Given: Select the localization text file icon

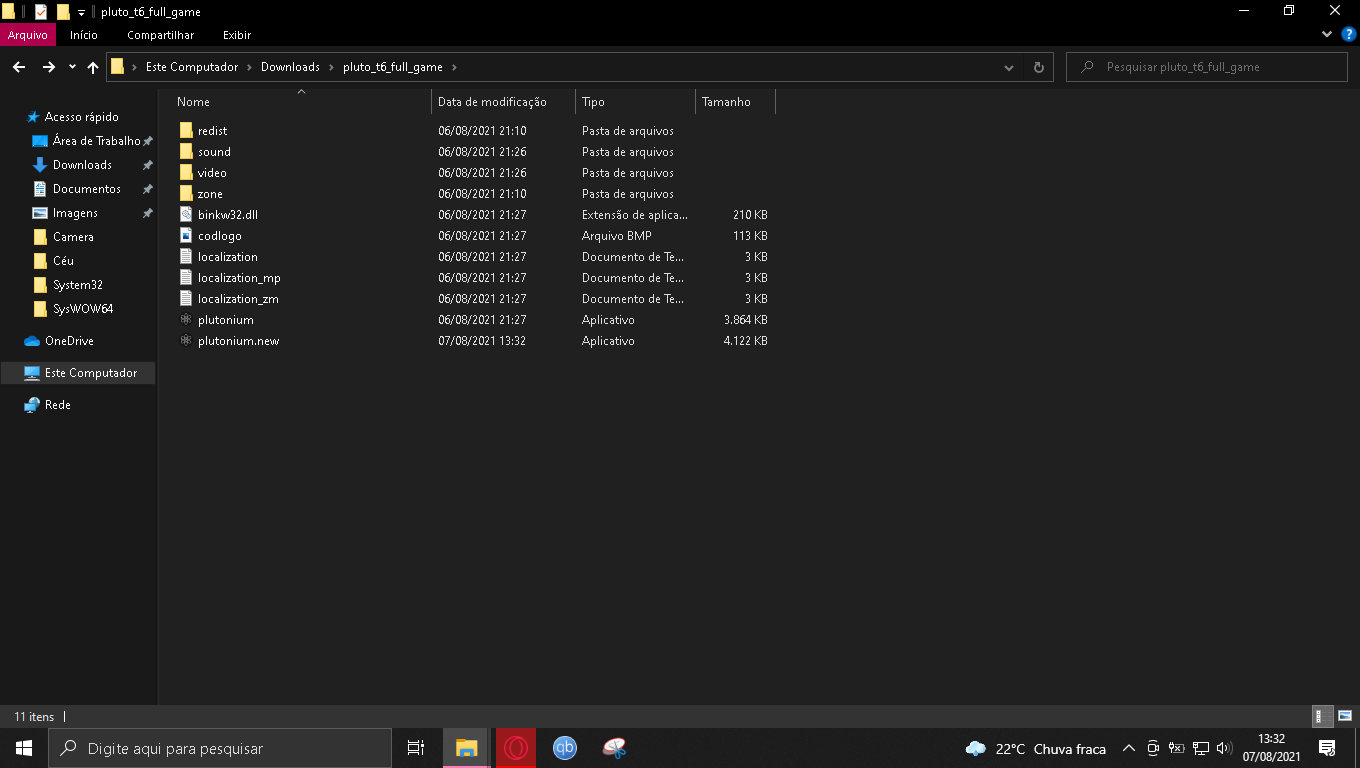Looking at the screenshot, I should click(186, 257).
